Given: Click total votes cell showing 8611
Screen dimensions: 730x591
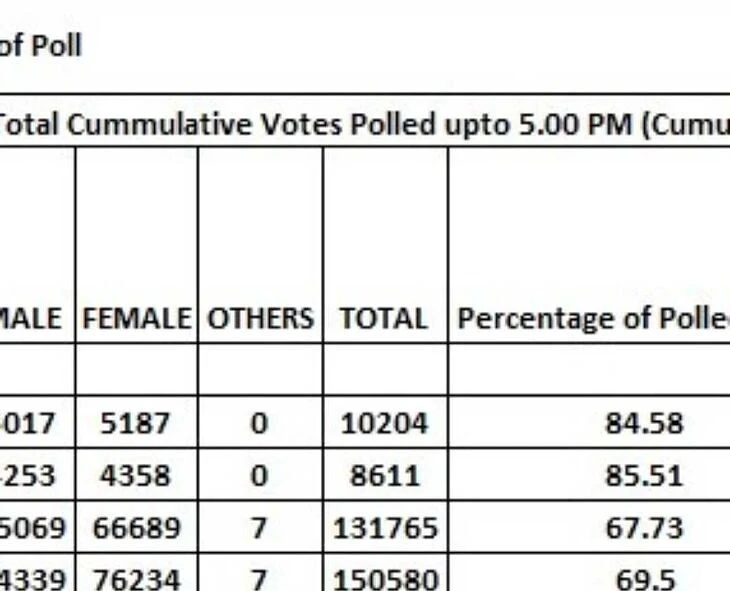Looking at the screenshot, I should coord(384,475).
